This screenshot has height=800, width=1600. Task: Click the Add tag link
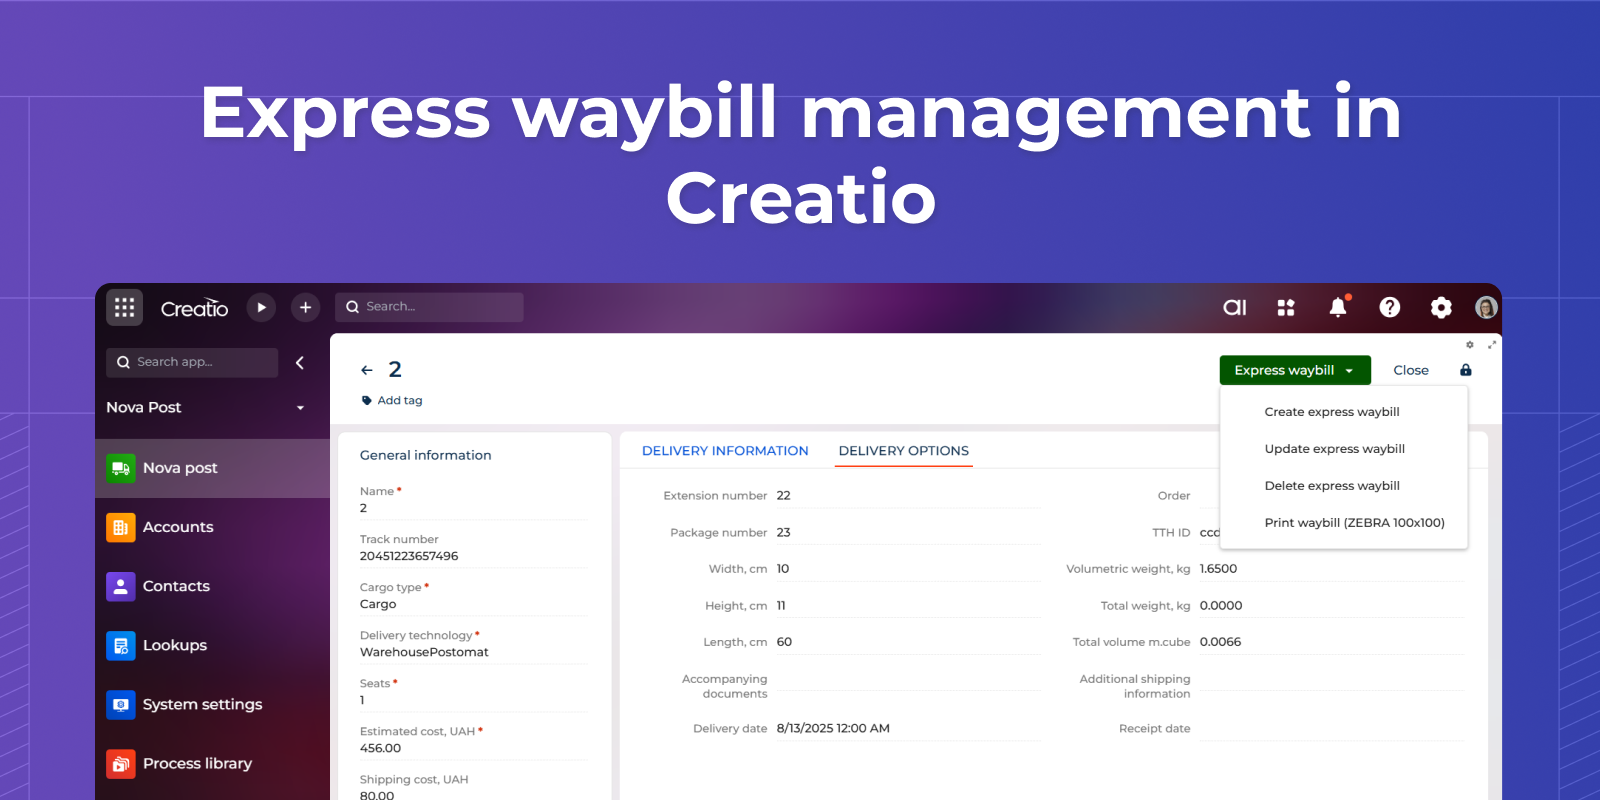[400, 400]
